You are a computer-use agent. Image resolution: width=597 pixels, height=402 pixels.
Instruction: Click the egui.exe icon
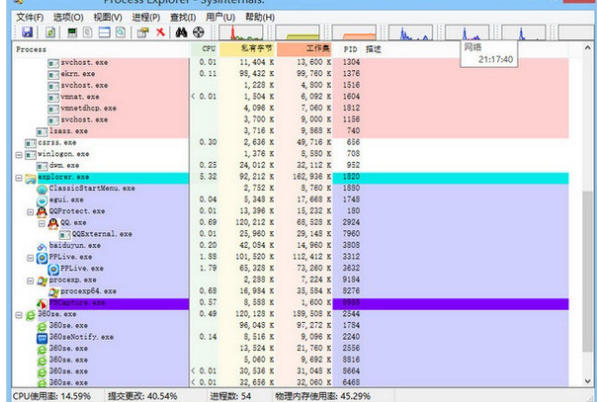pyautogui.click(x=42, y=201)
